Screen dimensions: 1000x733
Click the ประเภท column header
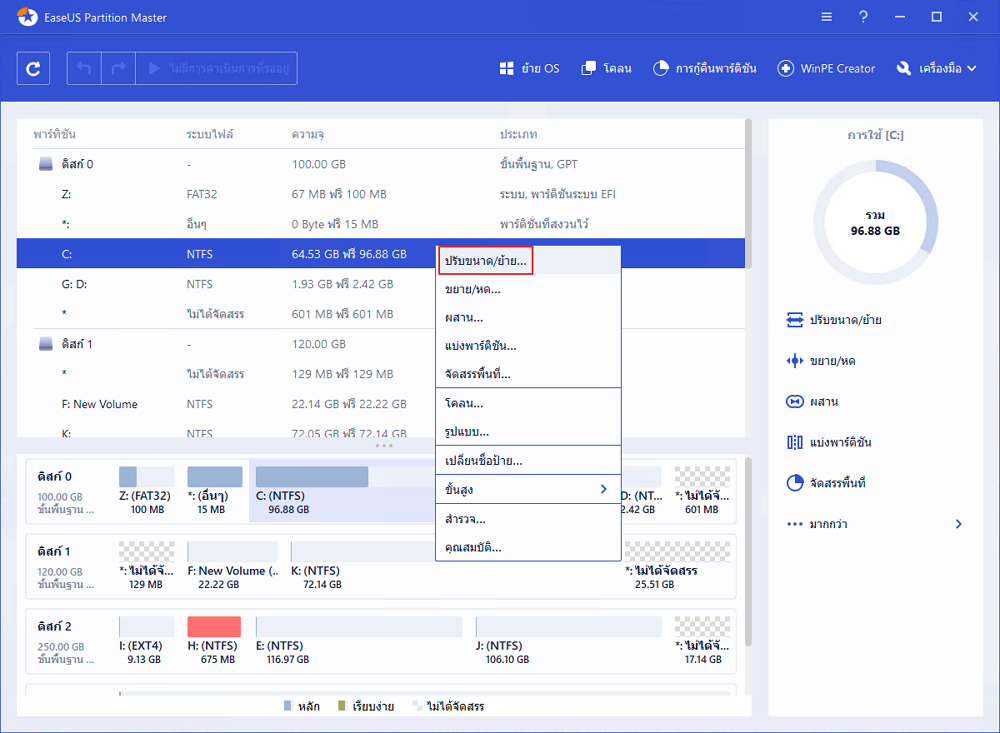[x=518, y=135]
